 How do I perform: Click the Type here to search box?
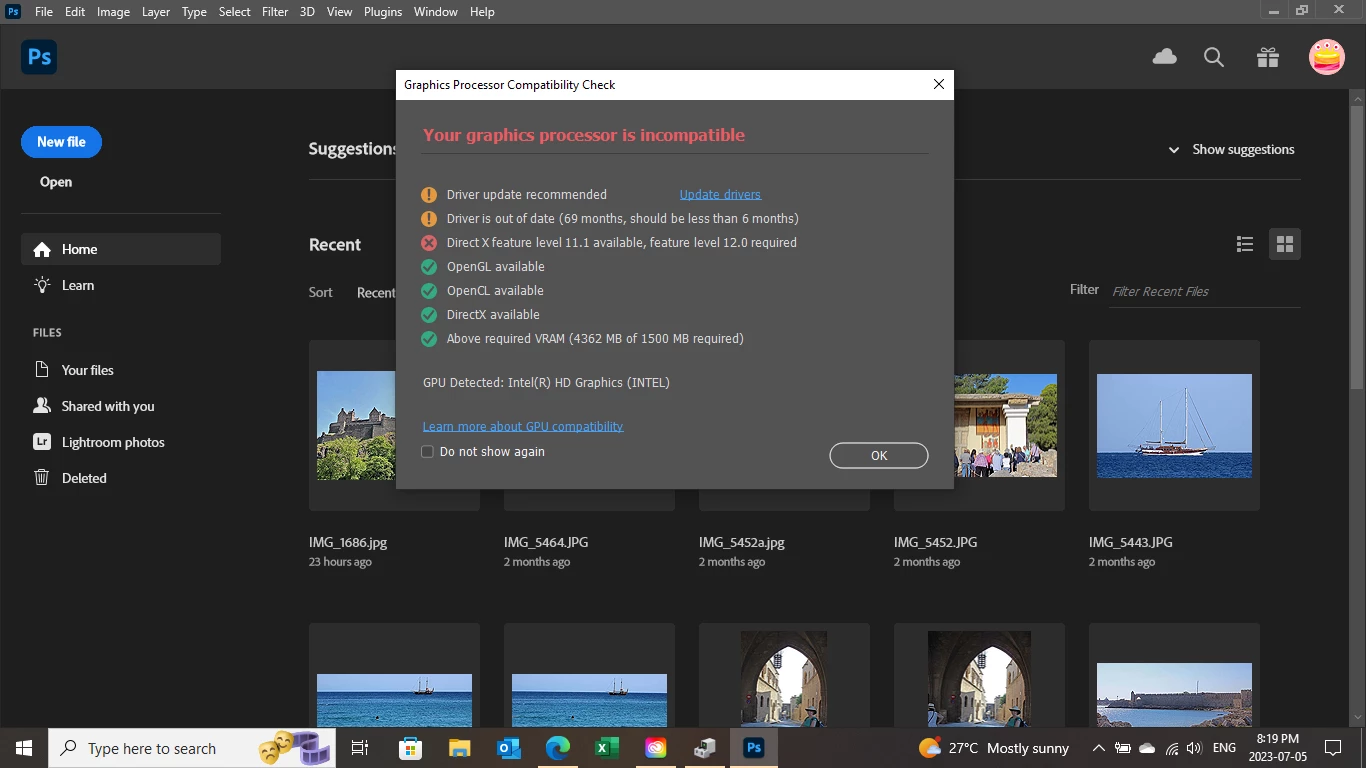[x=192, y=748]
